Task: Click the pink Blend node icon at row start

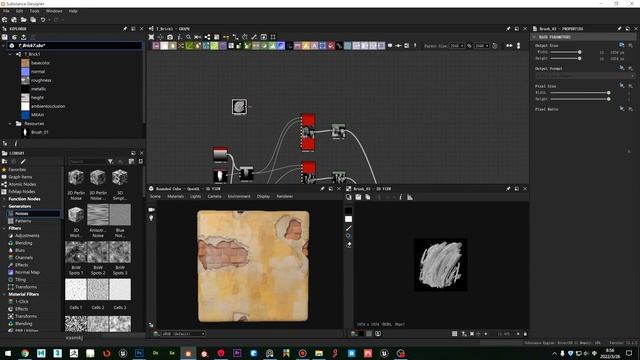Action: click(x=156, y=46)
